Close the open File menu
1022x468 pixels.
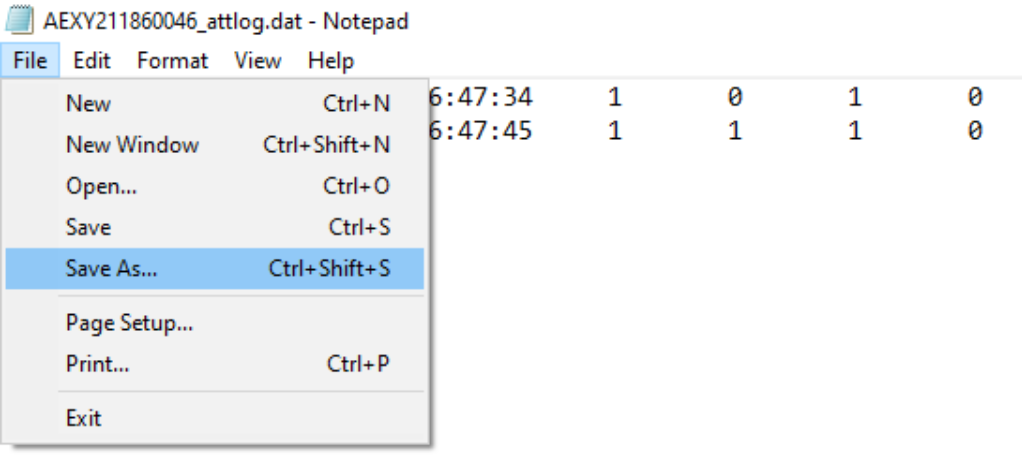[30, 61]
